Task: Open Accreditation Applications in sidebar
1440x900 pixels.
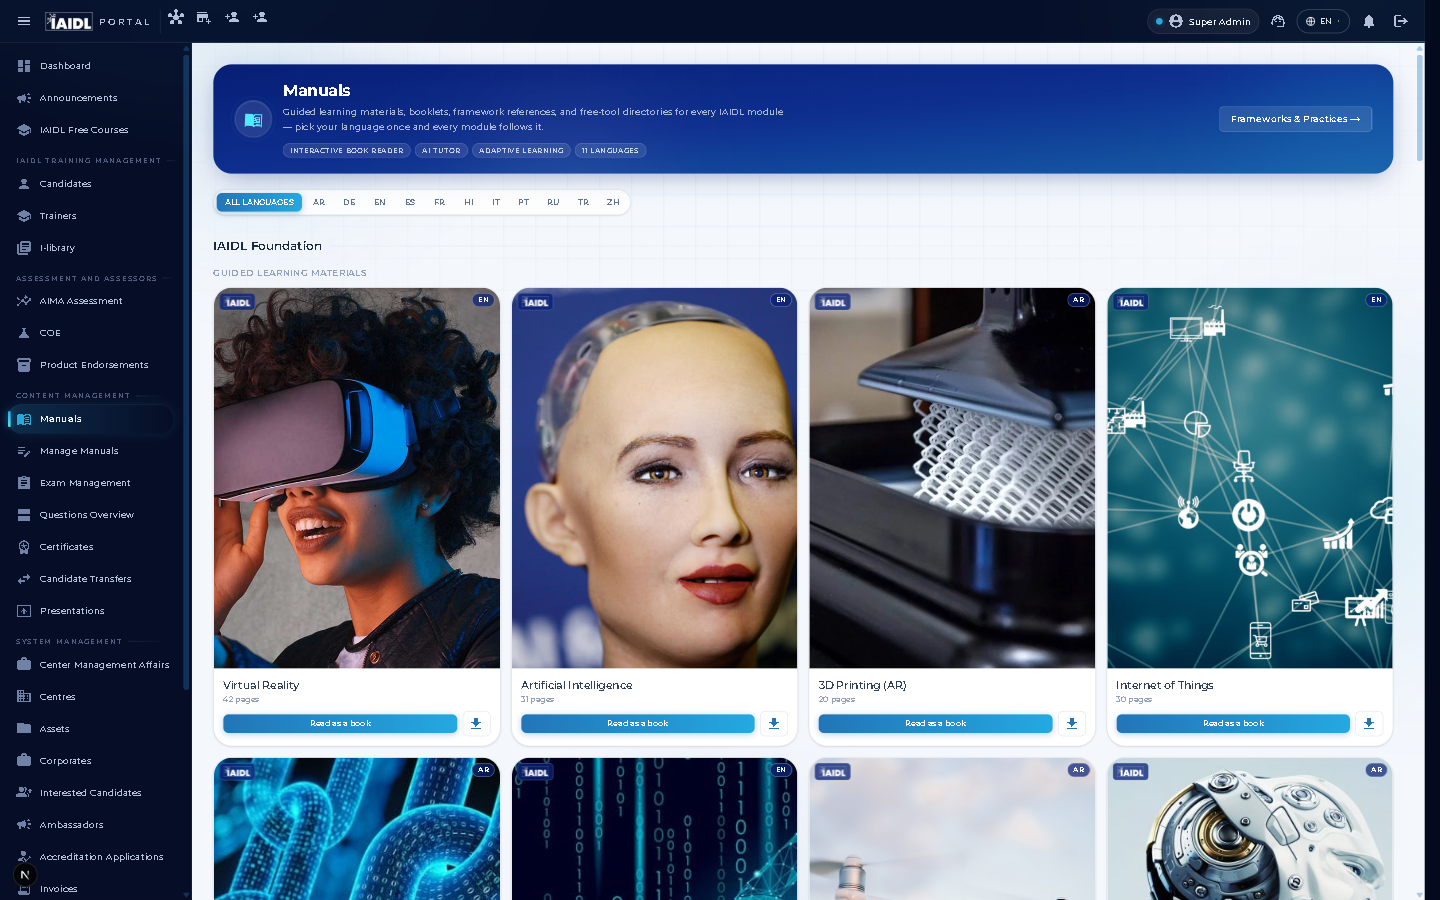Action: coord(90,857)
